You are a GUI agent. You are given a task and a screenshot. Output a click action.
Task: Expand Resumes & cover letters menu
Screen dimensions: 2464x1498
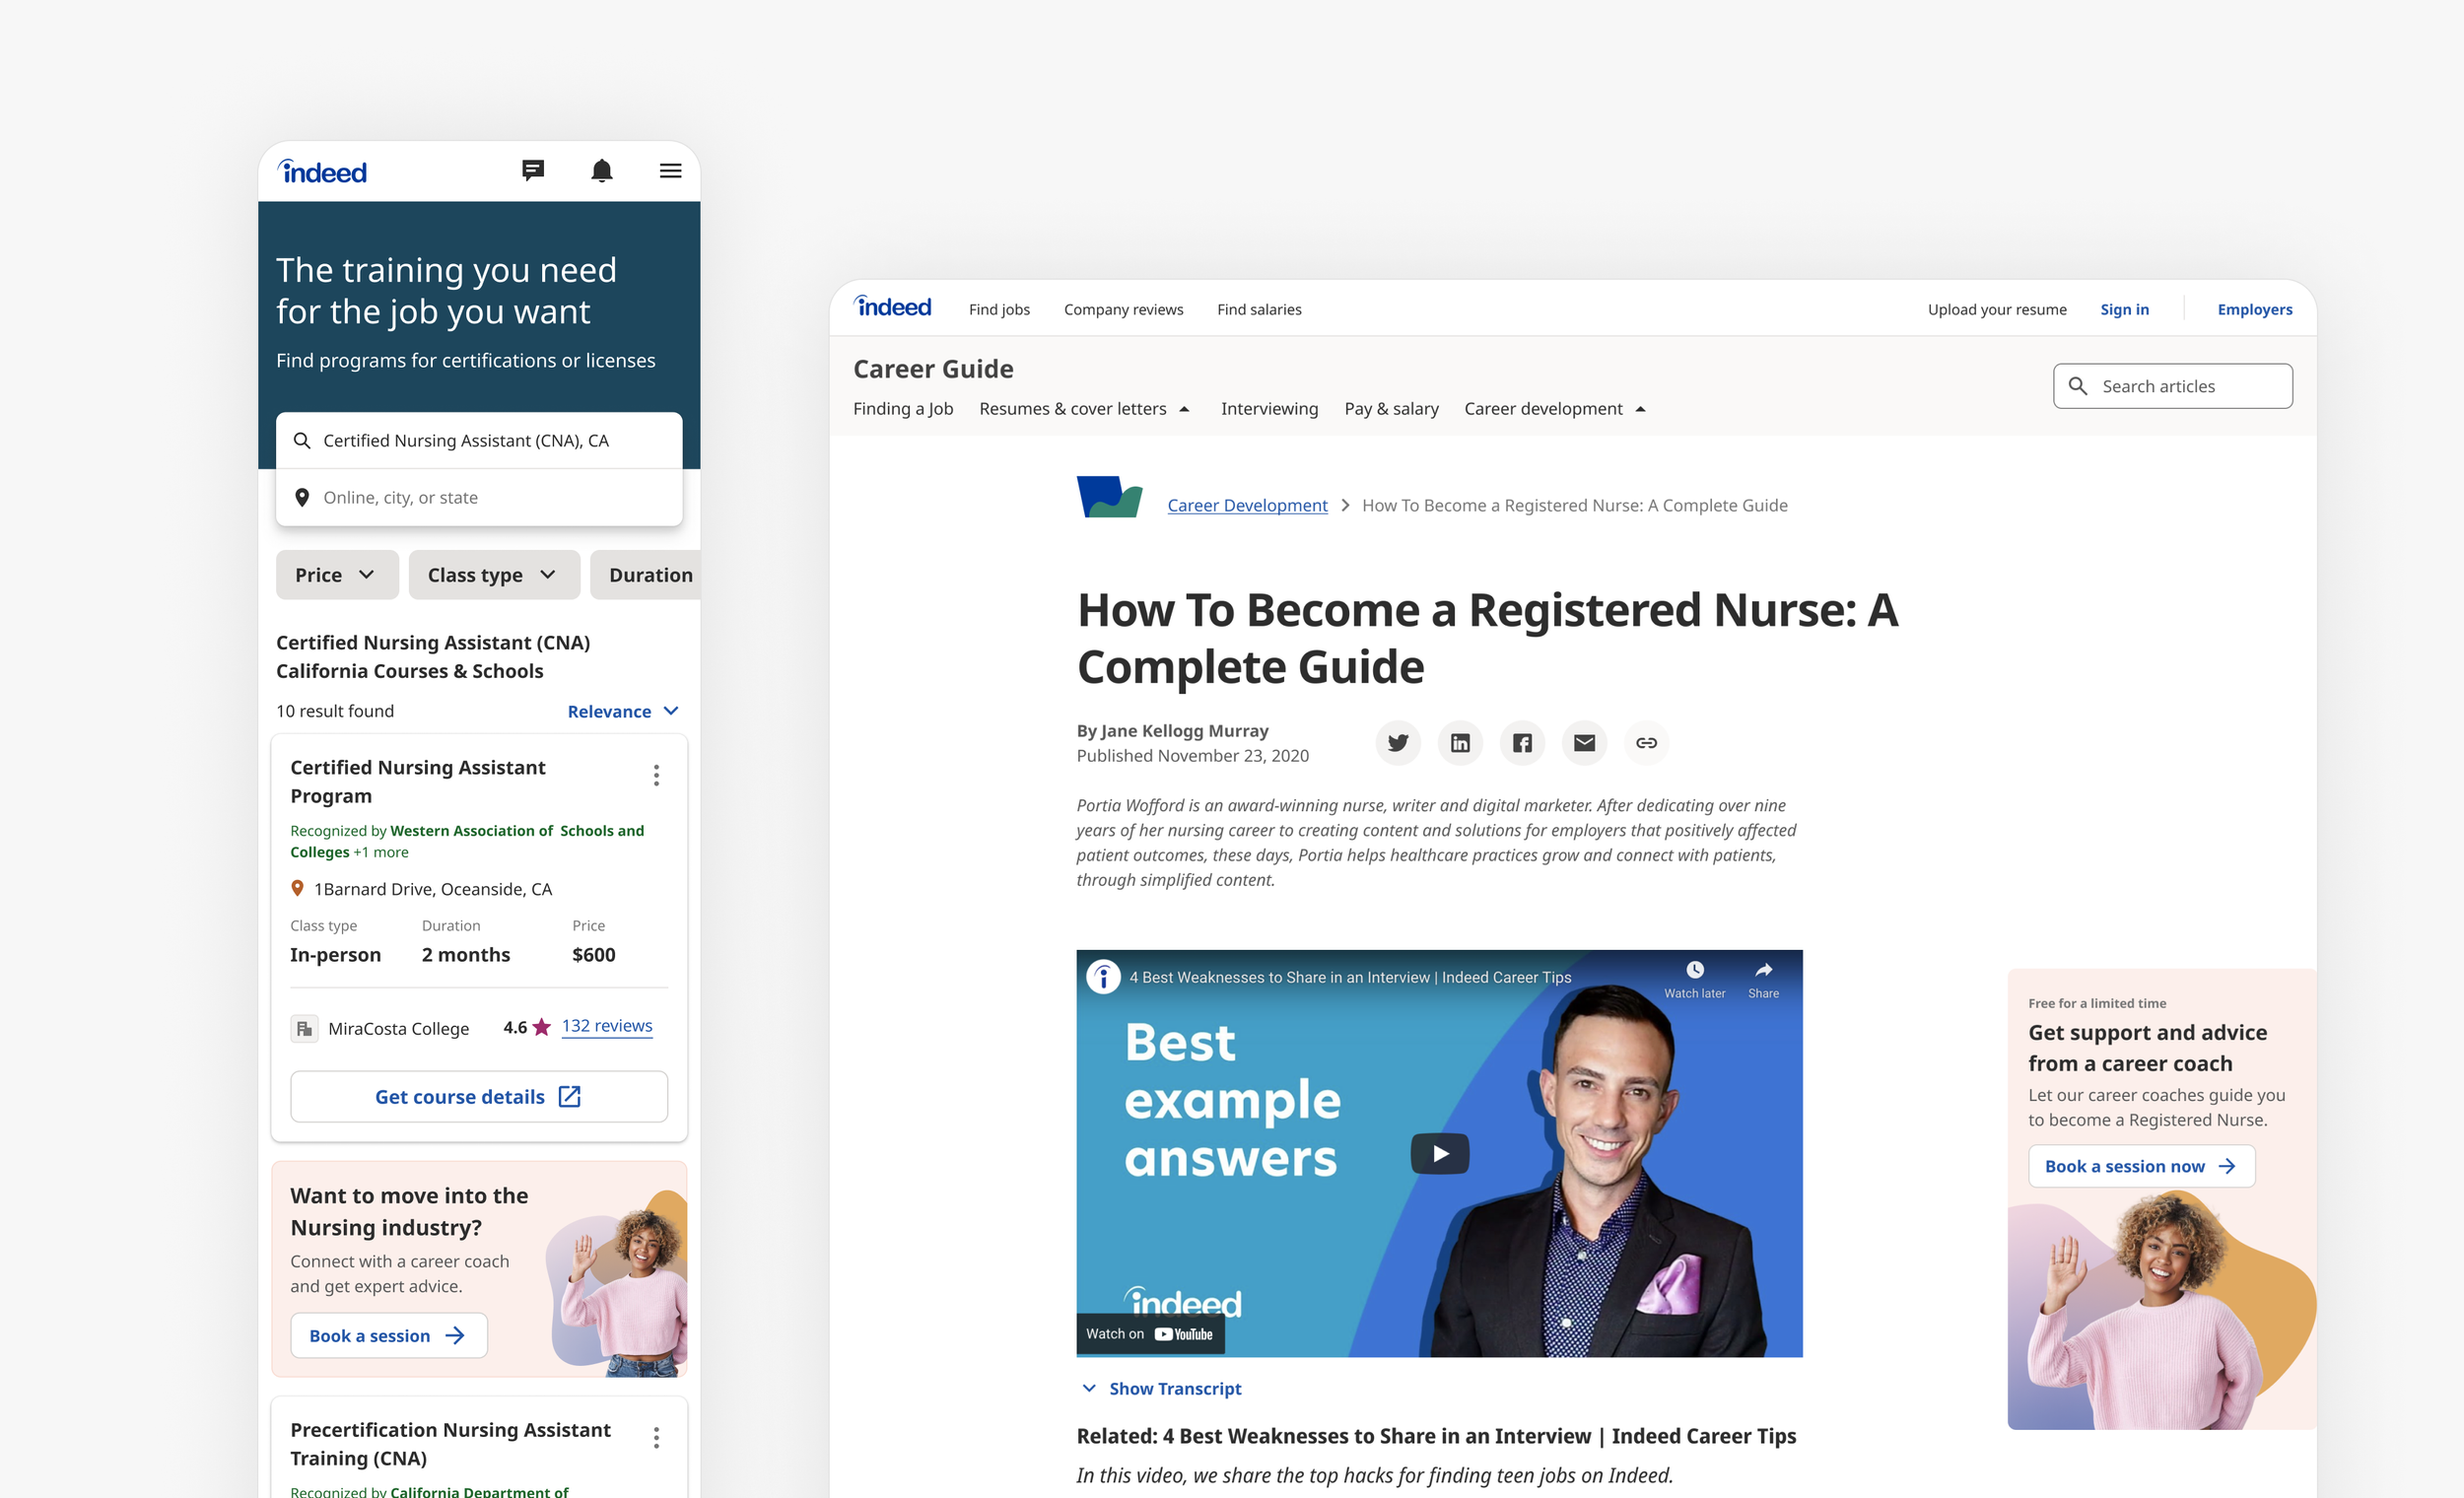coord(1085,409)
